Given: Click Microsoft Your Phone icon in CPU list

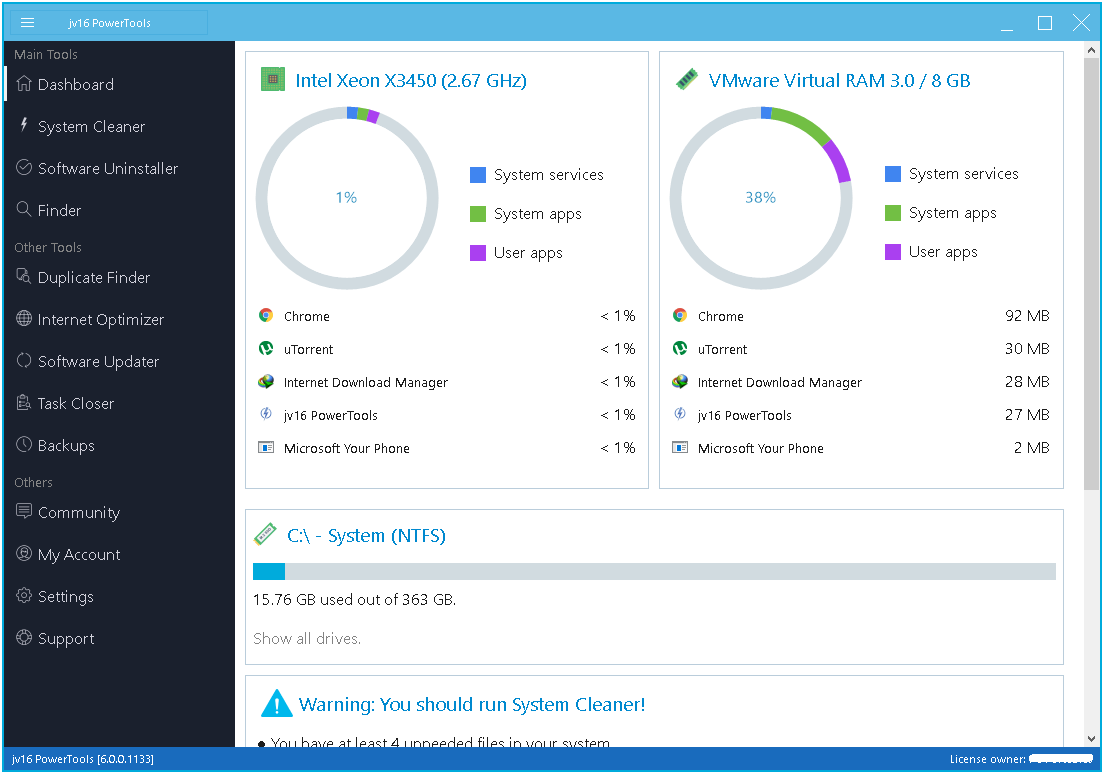Looking at the screenshot, I should pos(265,447).
